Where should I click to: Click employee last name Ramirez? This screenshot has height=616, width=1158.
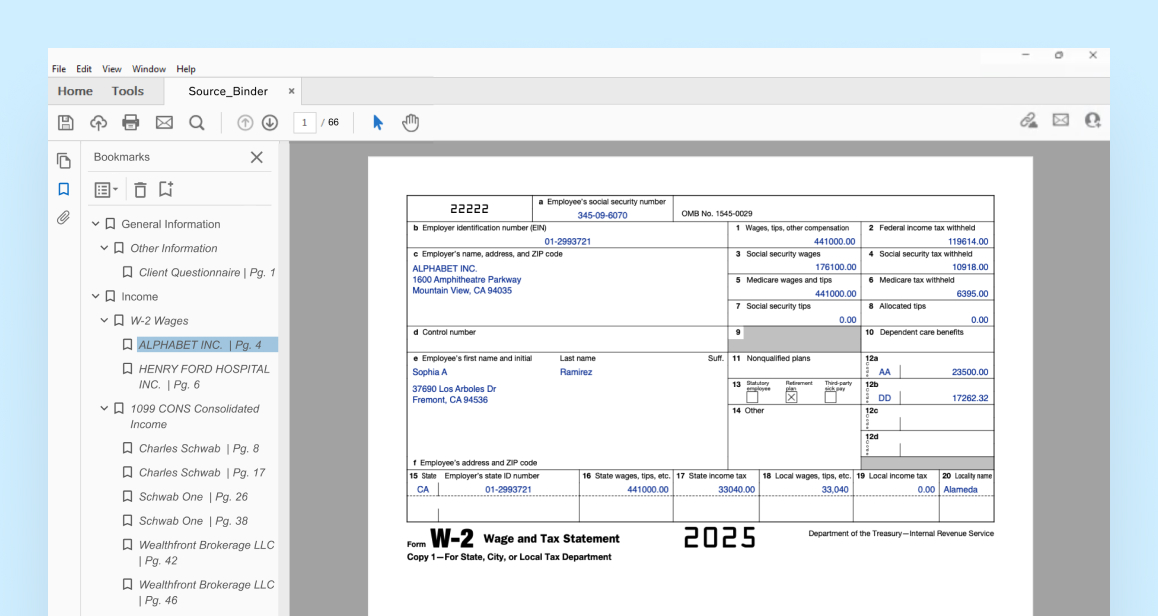pyautogui.click(x=576, y=372)
